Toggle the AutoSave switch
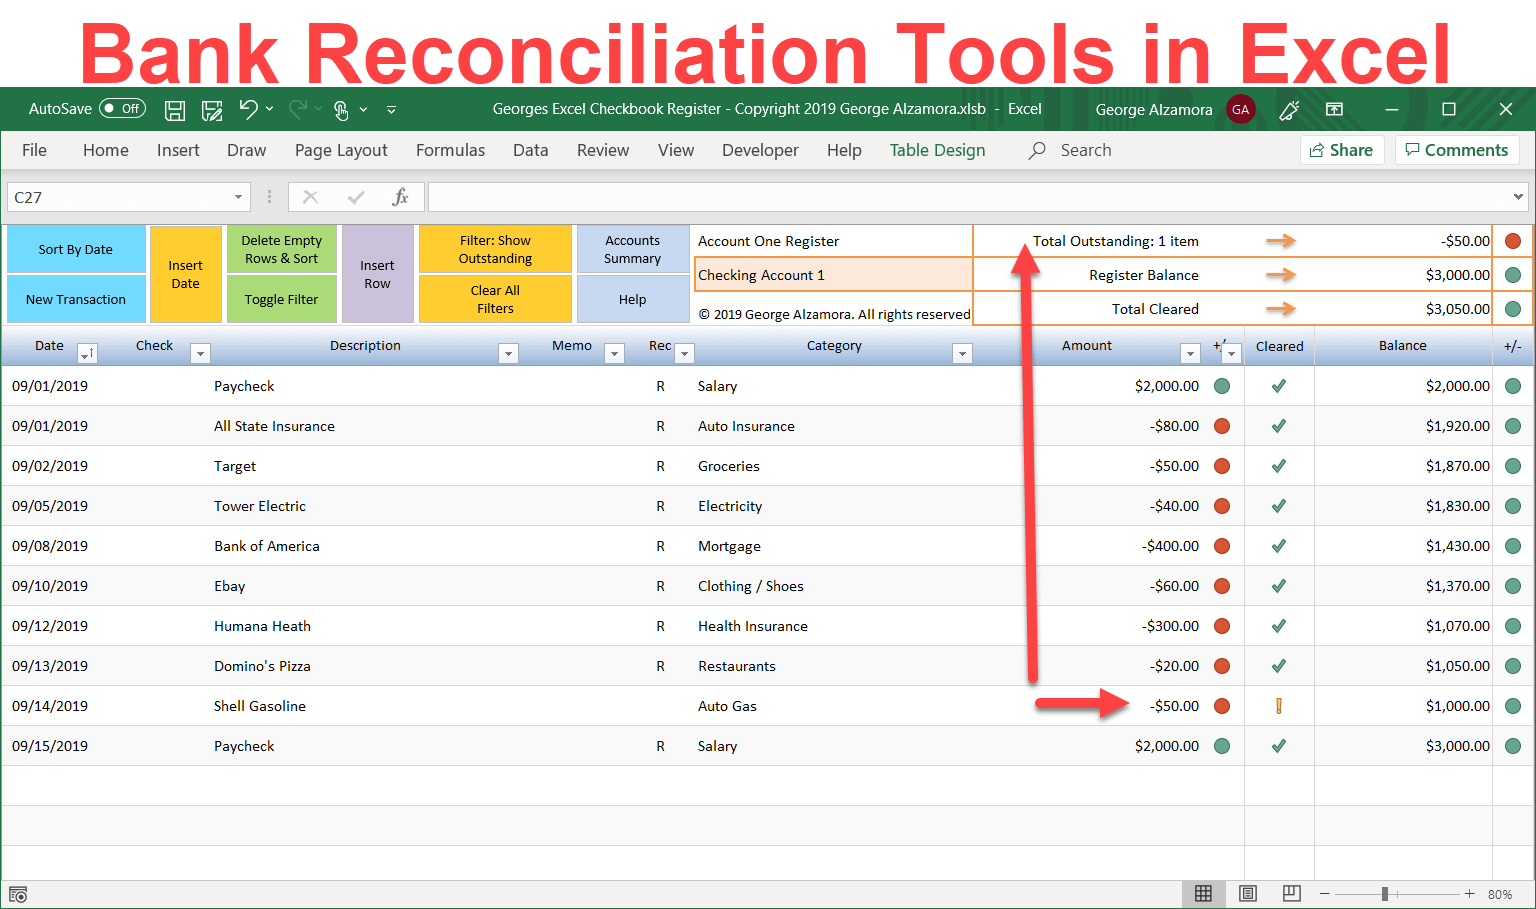This screenshot has width=1536, height=909. pos(122,109)
